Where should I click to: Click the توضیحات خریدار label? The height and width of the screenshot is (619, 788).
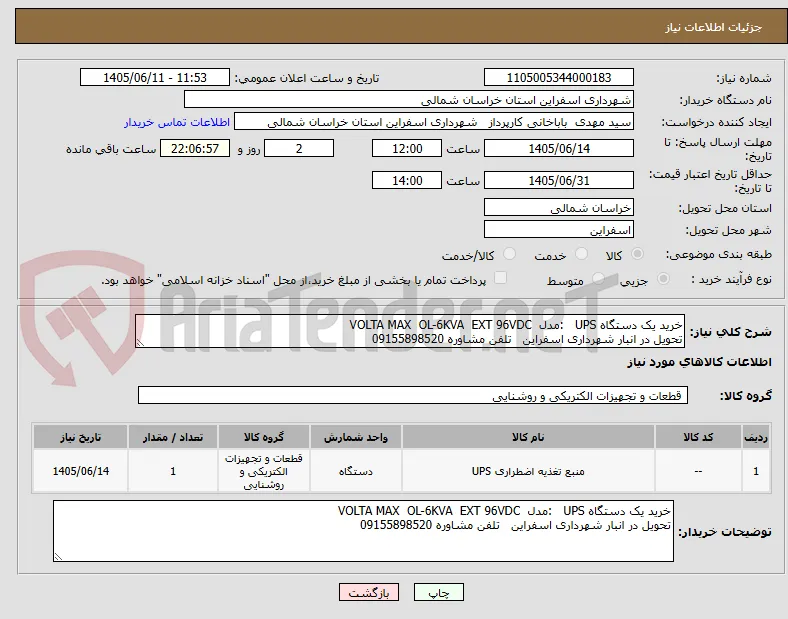point(725,532)
